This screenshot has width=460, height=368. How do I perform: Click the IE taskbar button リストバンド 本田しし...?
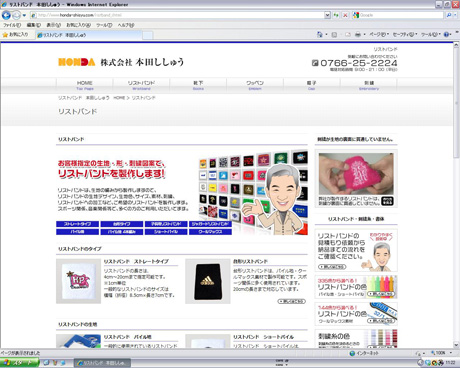point(102,363)
